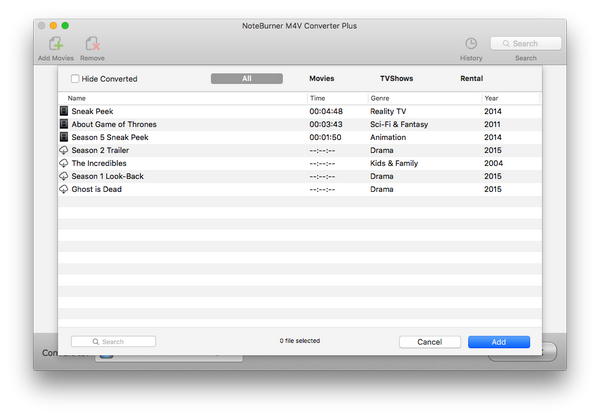600x418 pixels.
Task: Click cloud download icon for Ghost is Dead
Action: [64, 189]
